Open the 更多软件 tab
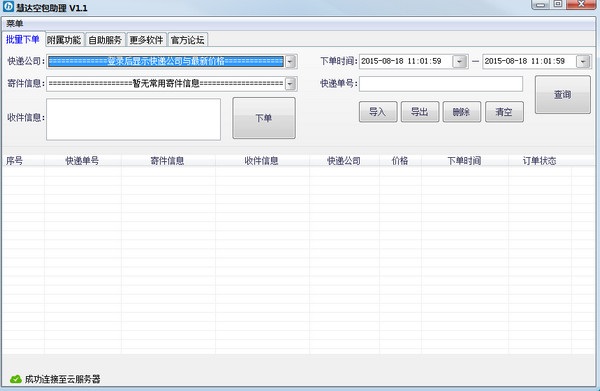600x391 pixels. click(146, 40)
